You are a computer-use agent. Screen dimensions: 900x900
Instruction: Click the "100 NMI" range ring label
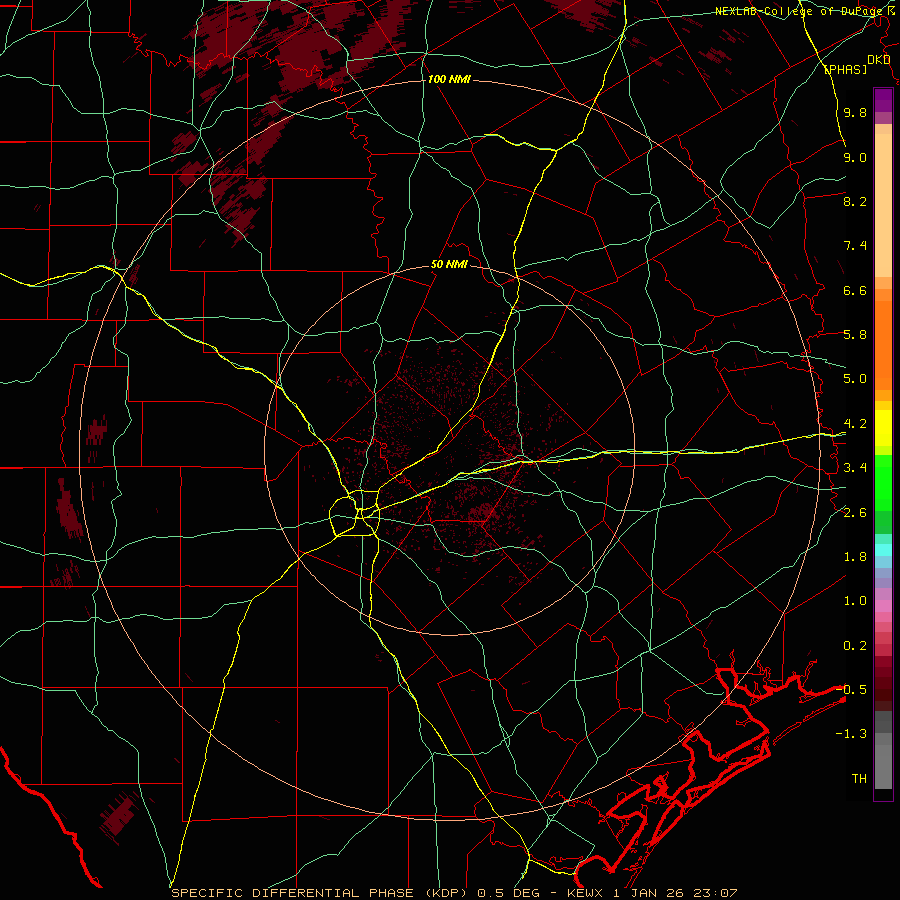point(449,79)
